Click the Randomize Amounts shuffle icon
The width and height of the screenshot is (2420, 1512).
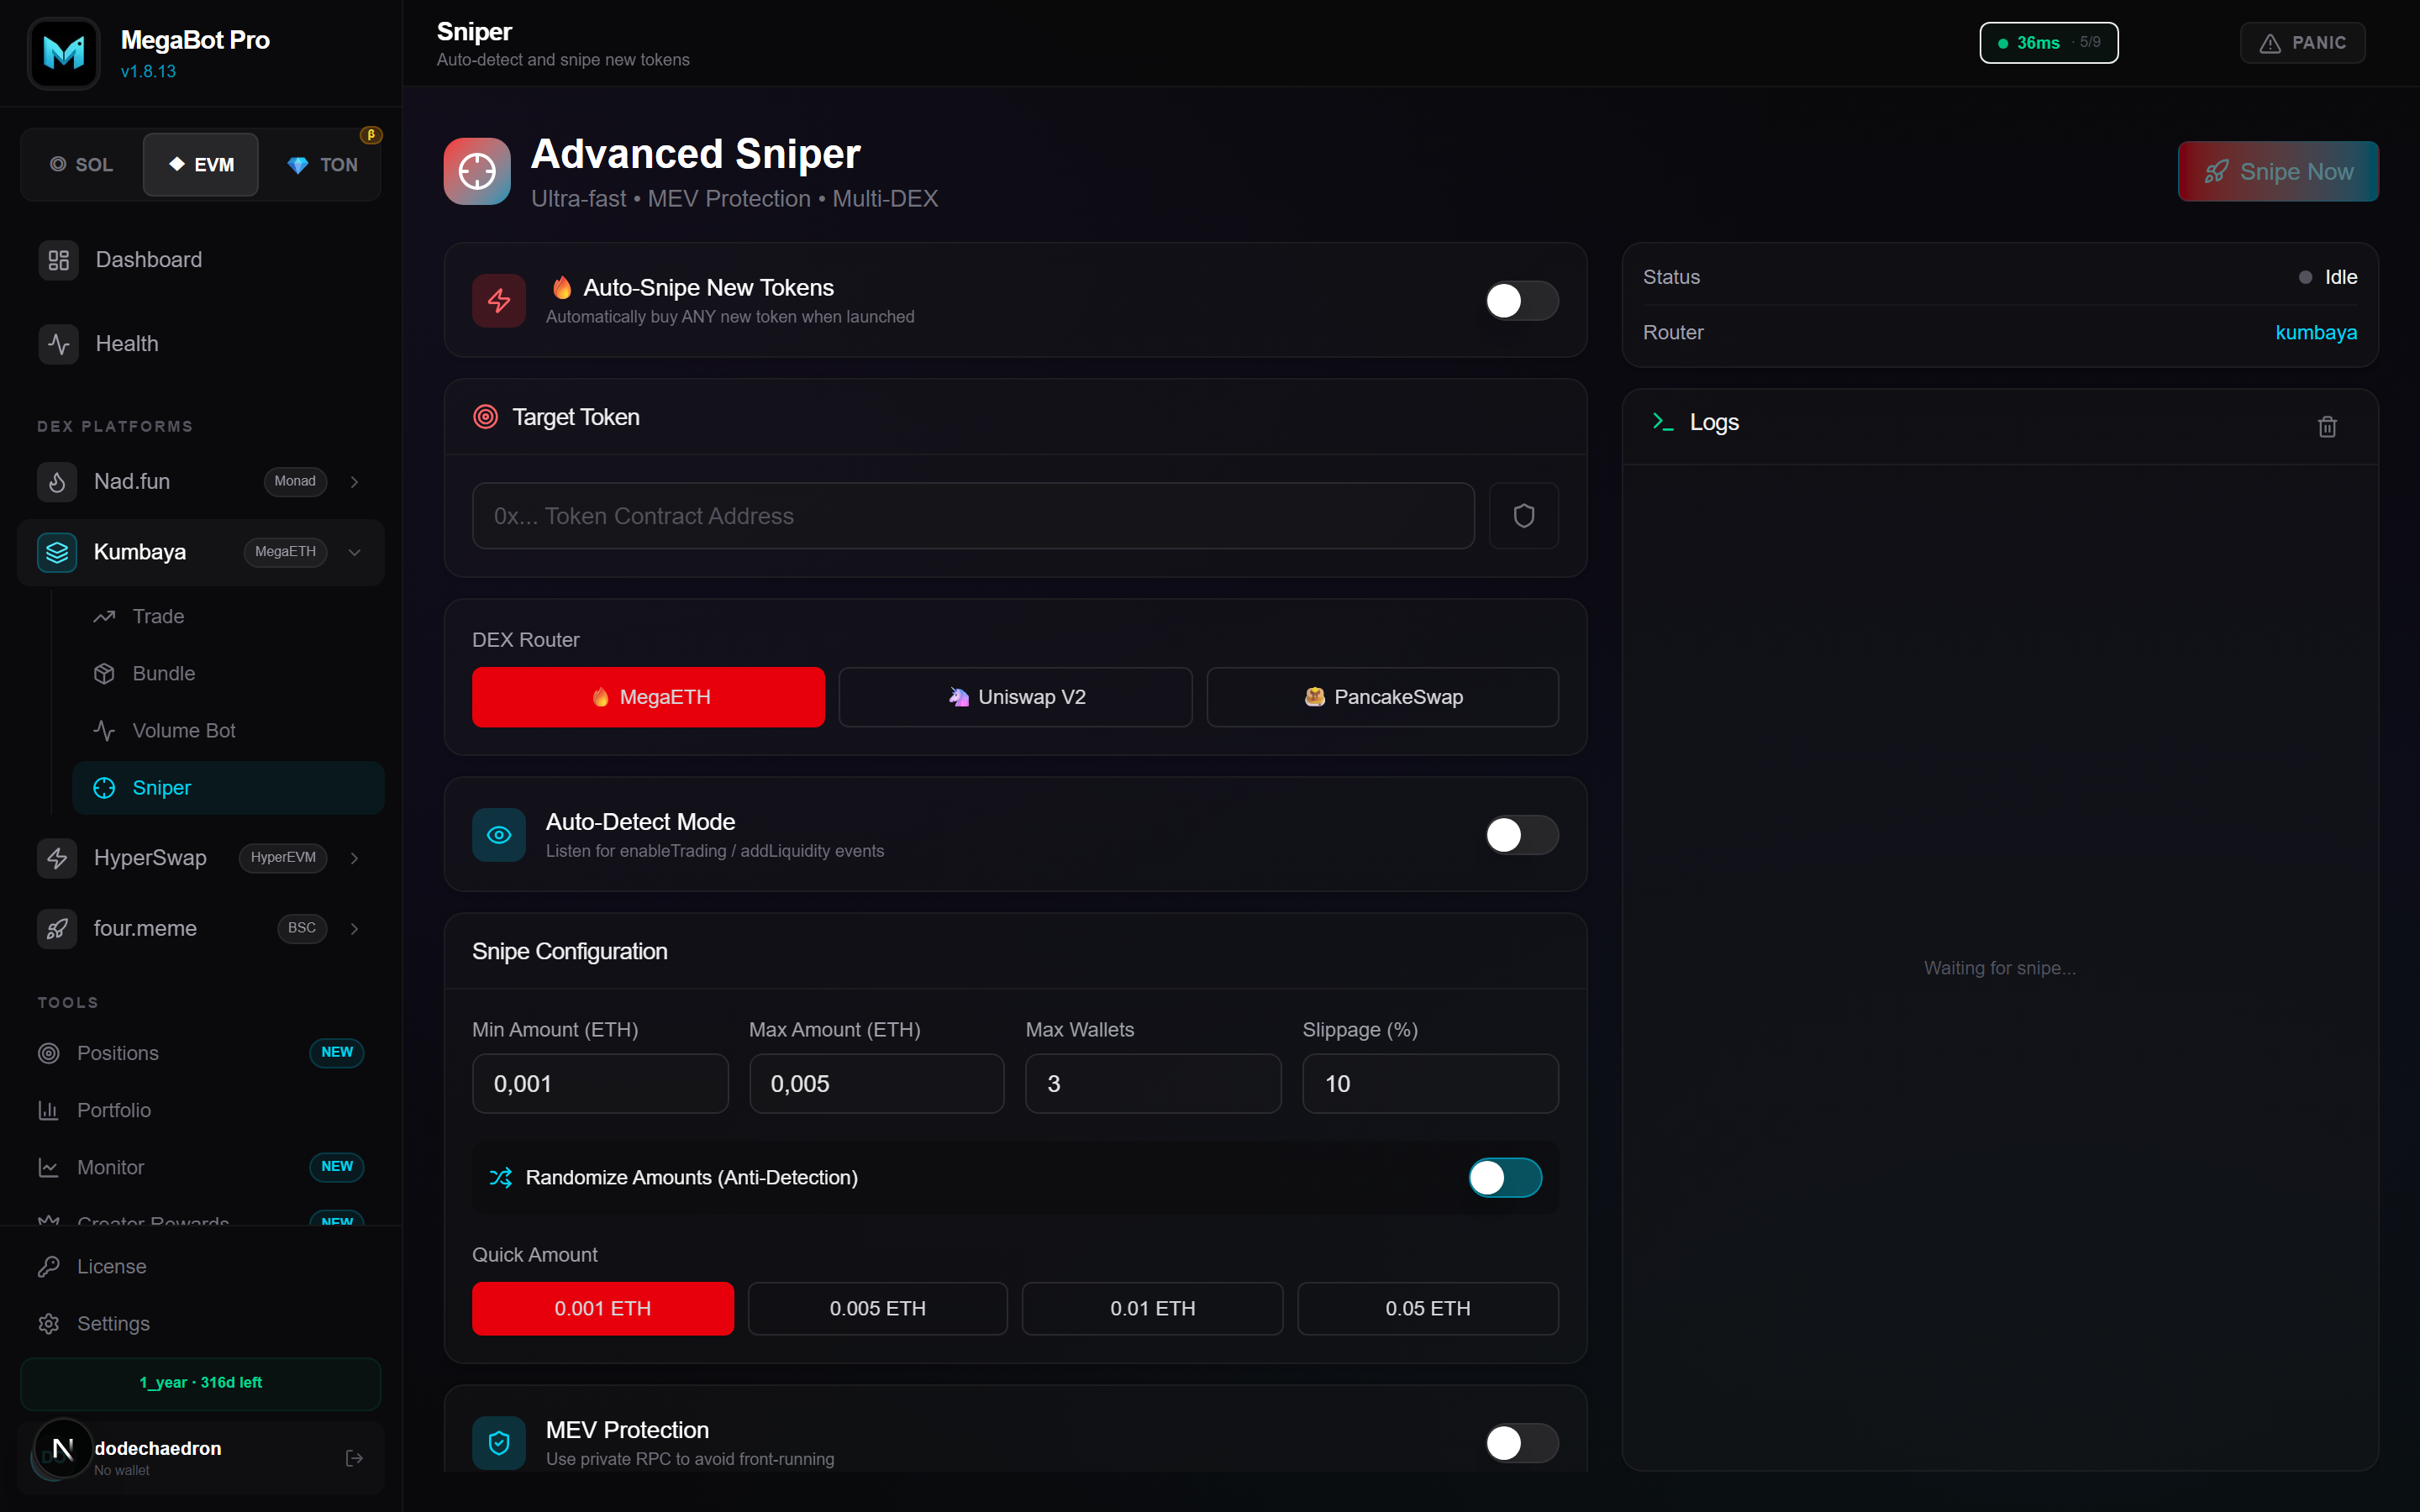[x=501, y=1178]
